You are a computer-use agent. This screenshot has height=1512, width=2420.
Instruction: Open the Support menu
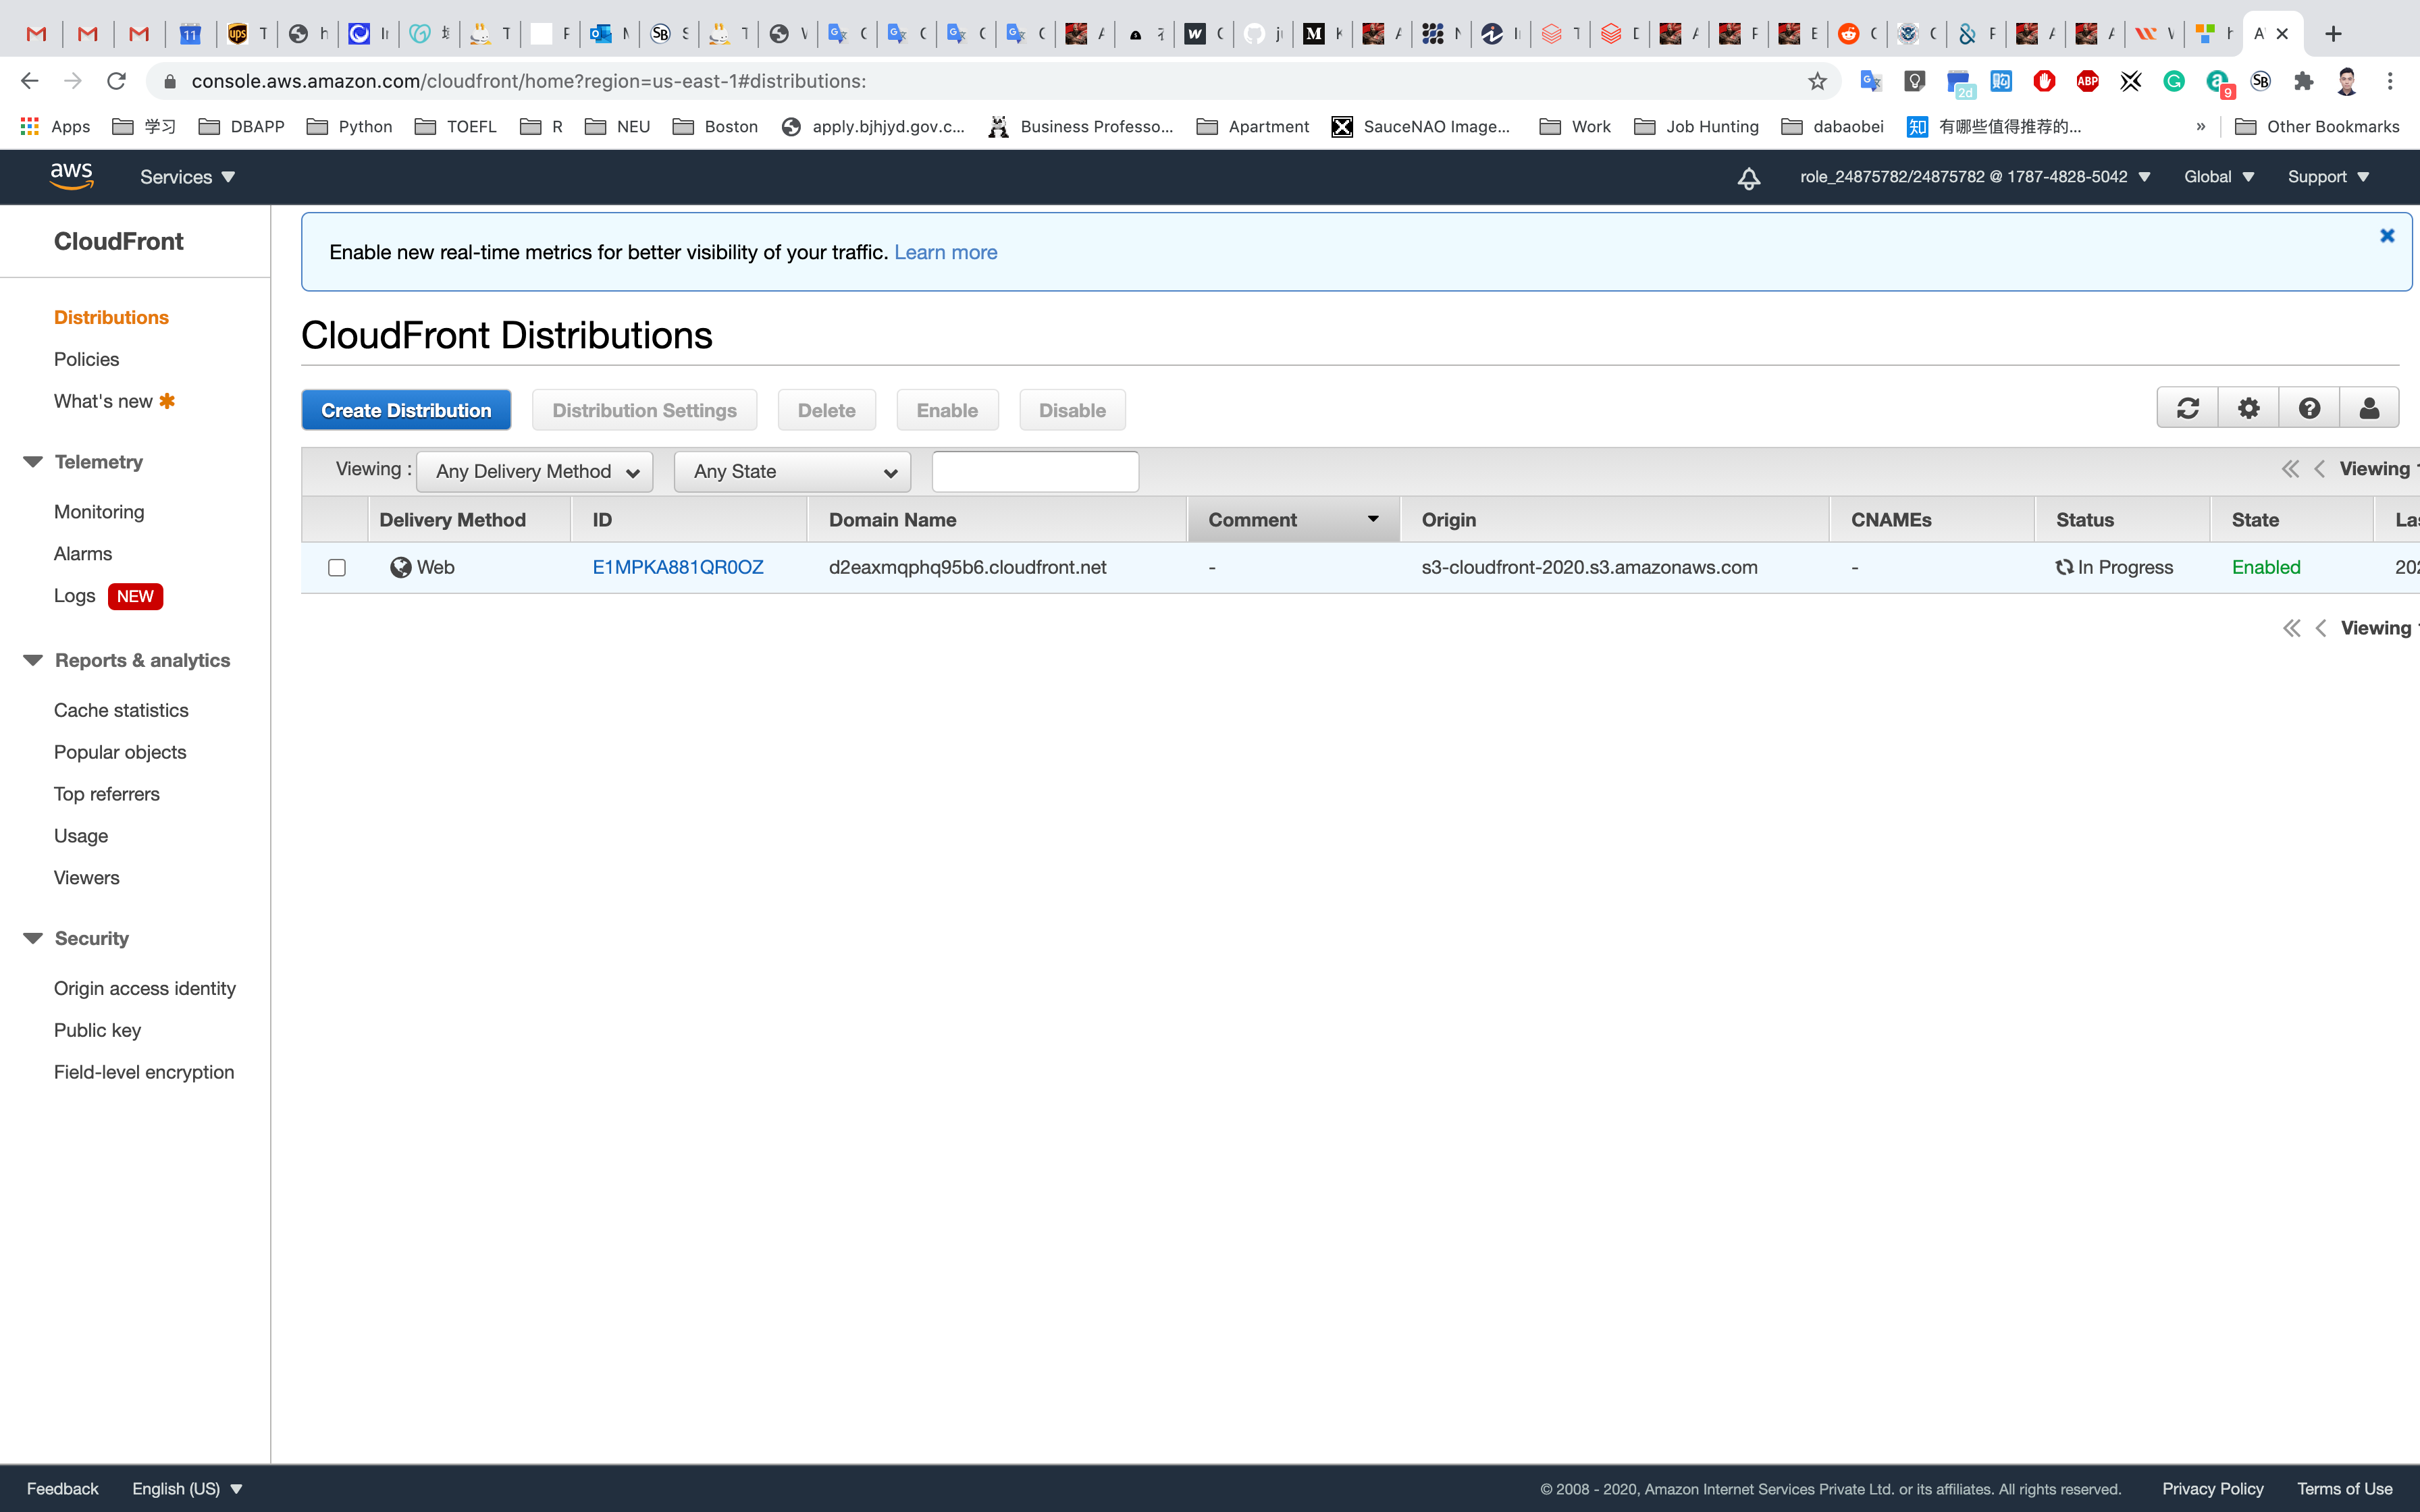coord(2327,177)
